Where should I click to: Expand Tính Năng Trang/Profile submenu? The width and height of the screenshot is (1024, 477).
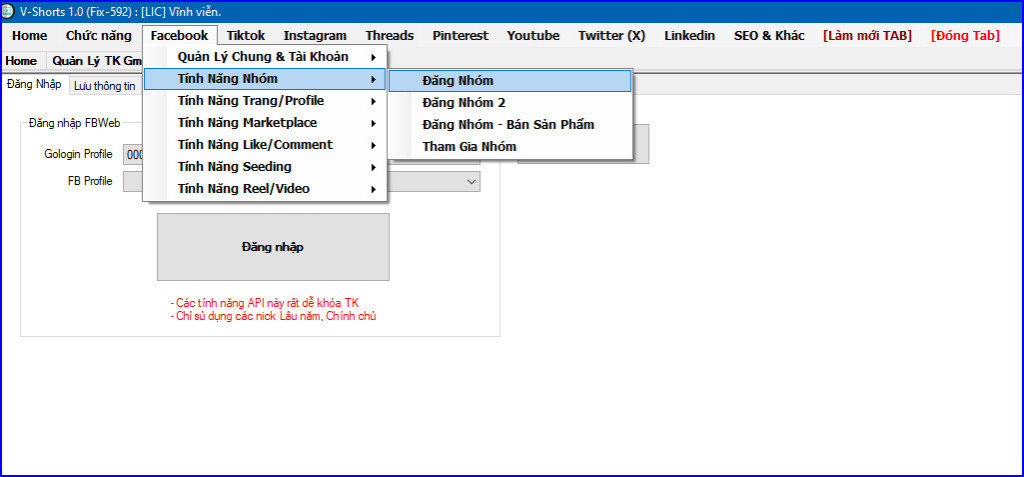251,101
